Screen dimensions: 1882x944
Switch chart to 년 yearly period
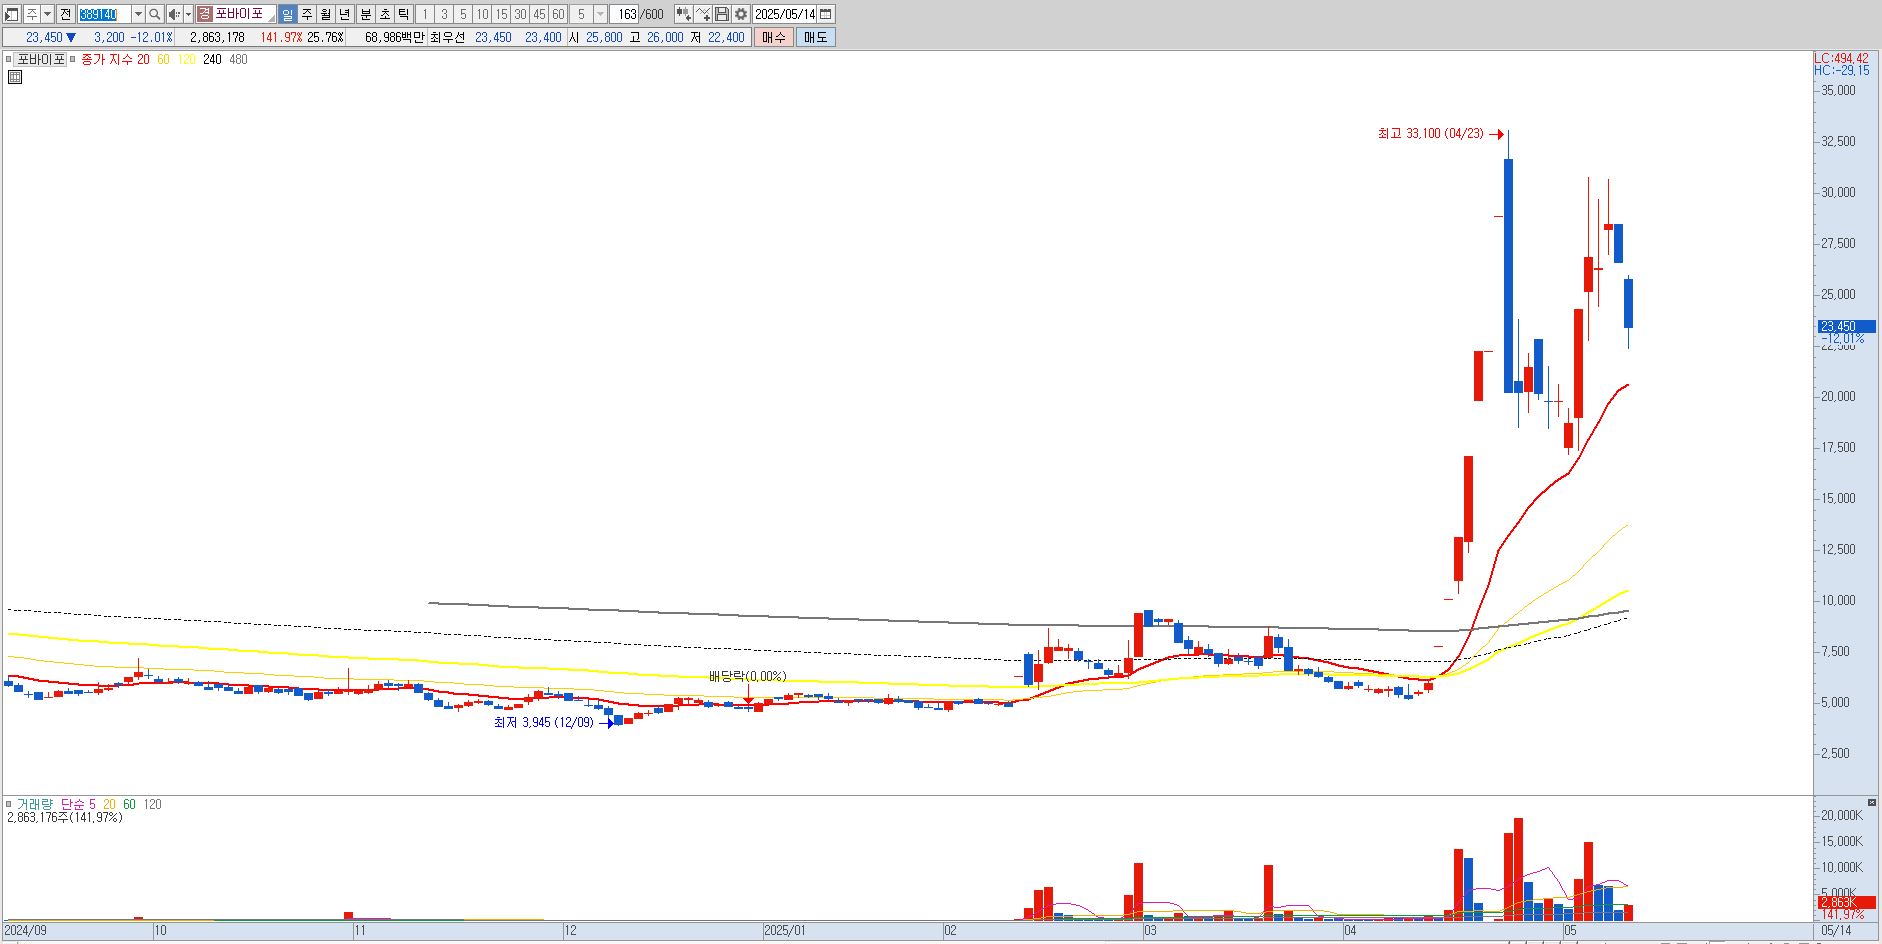click(x=345, y=14)
